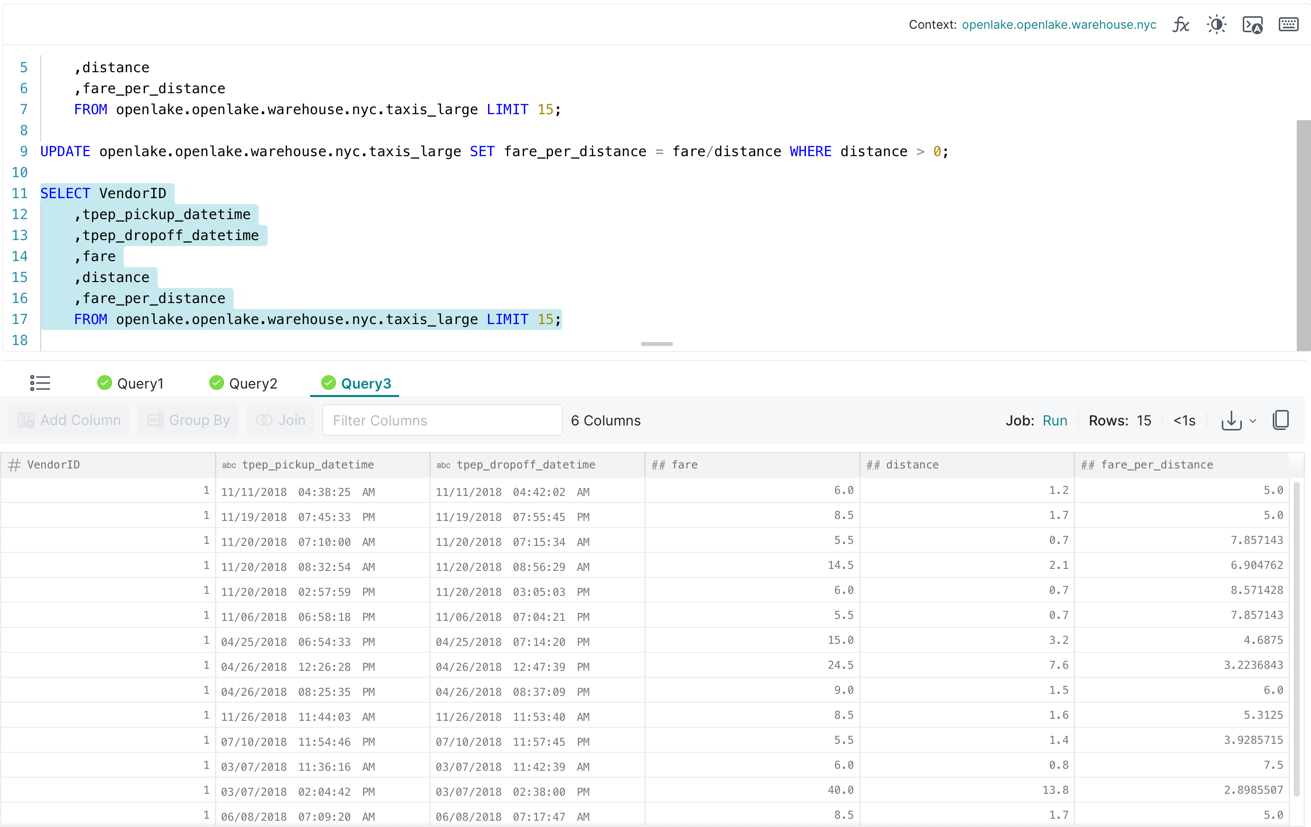Click the fare_per_distance column header
The width and height of the screenshot is (1311, 827).
(1157, 465)
